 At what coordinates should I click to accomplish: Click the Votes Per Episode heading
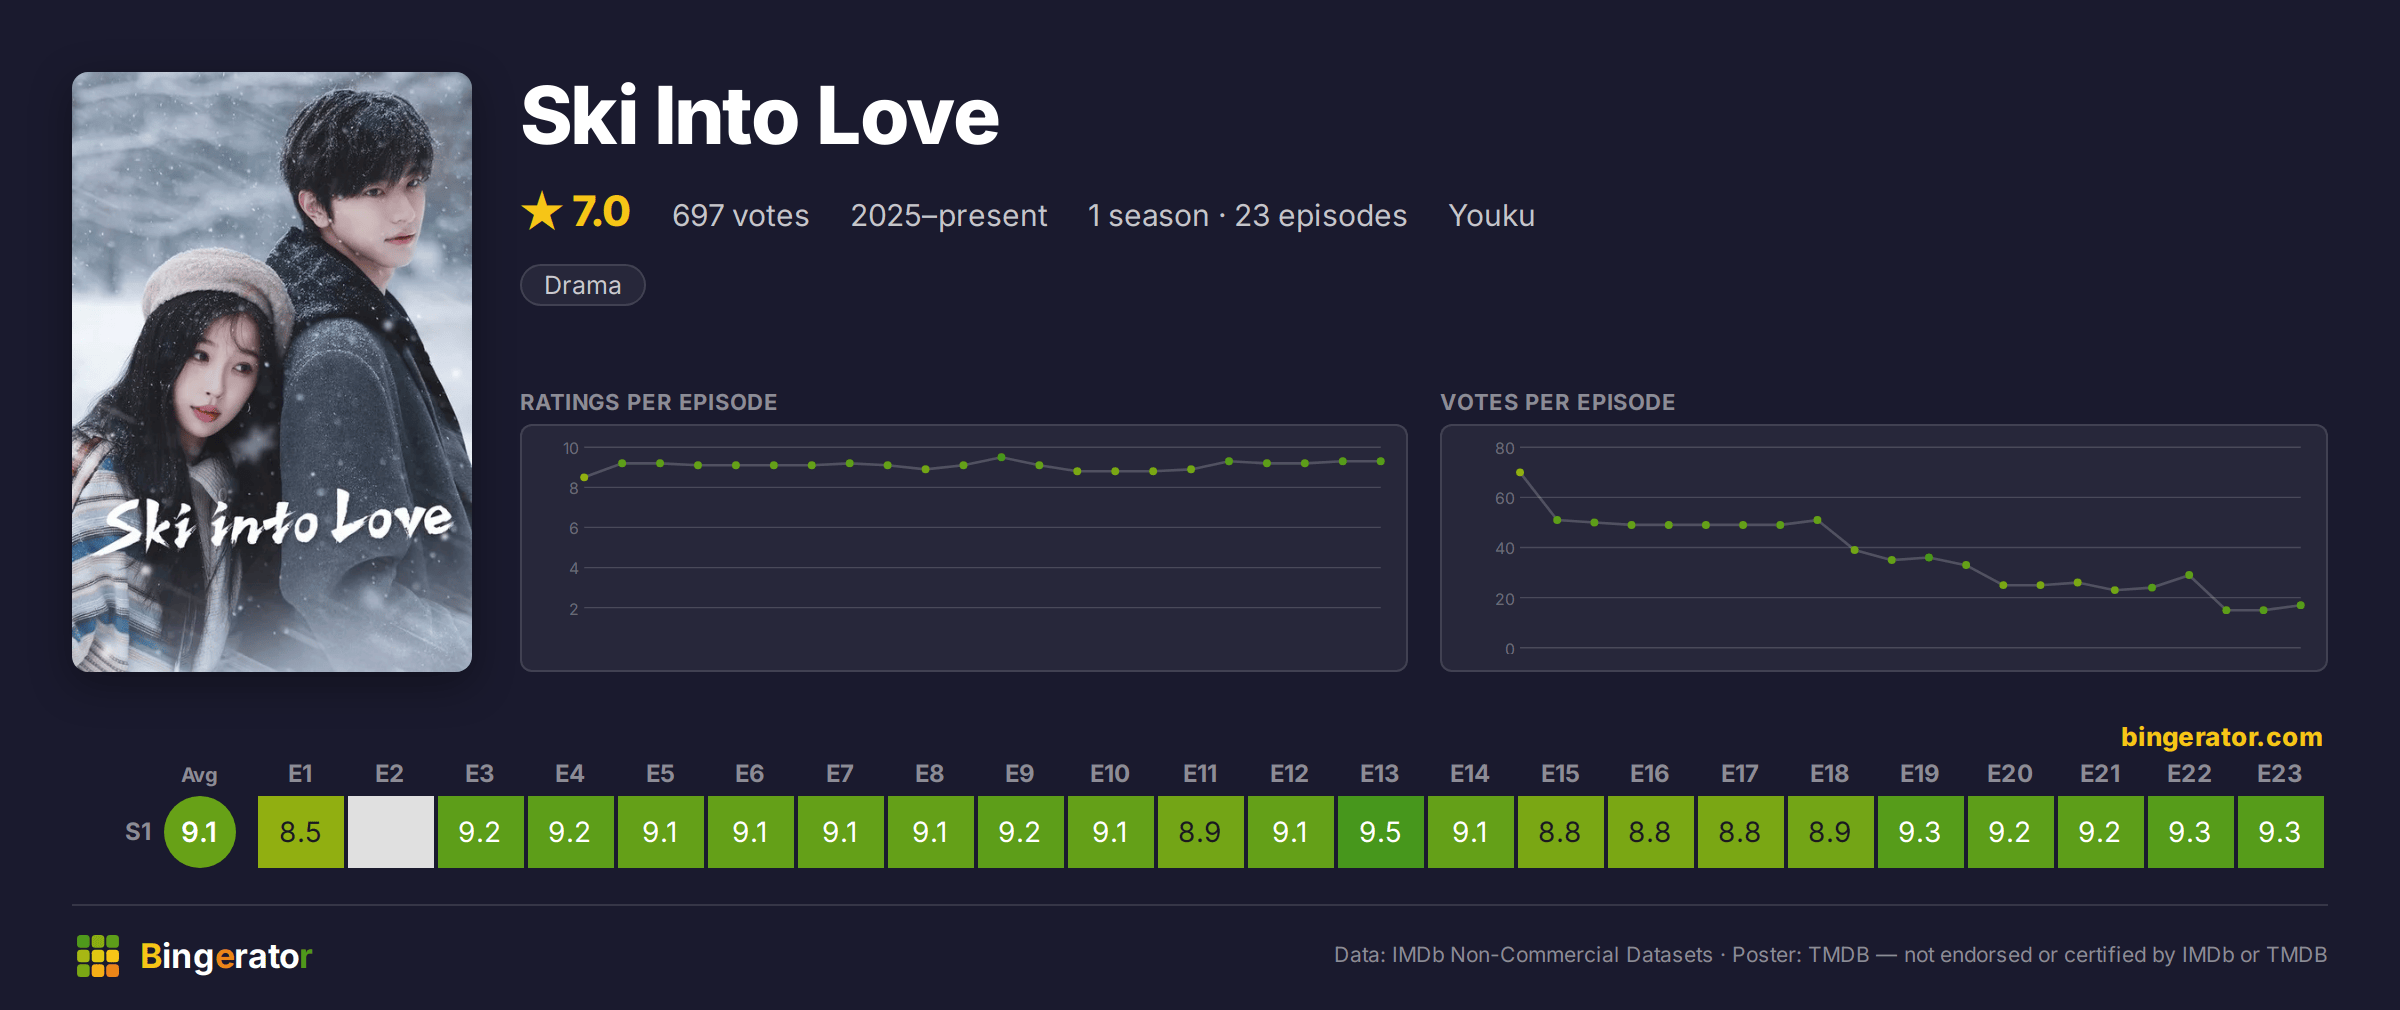(1557, 402)
